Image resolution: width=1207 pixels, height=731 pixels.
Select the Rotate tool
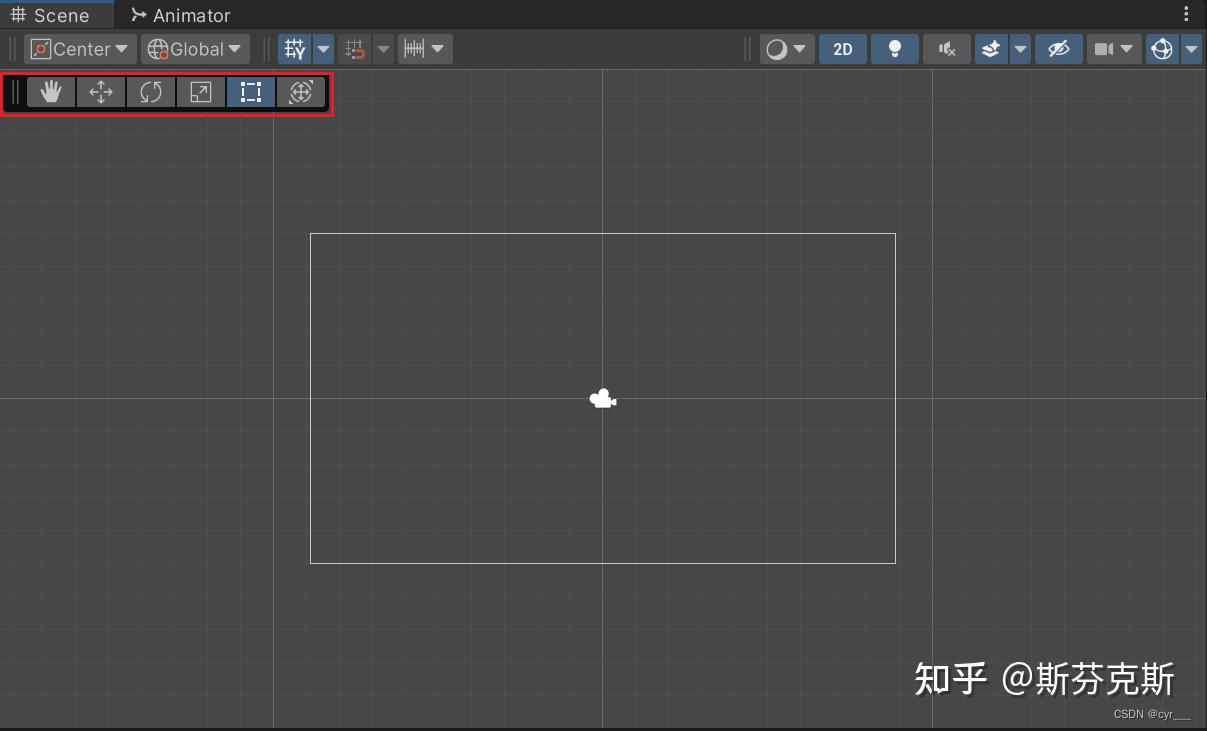click(151, 93)
